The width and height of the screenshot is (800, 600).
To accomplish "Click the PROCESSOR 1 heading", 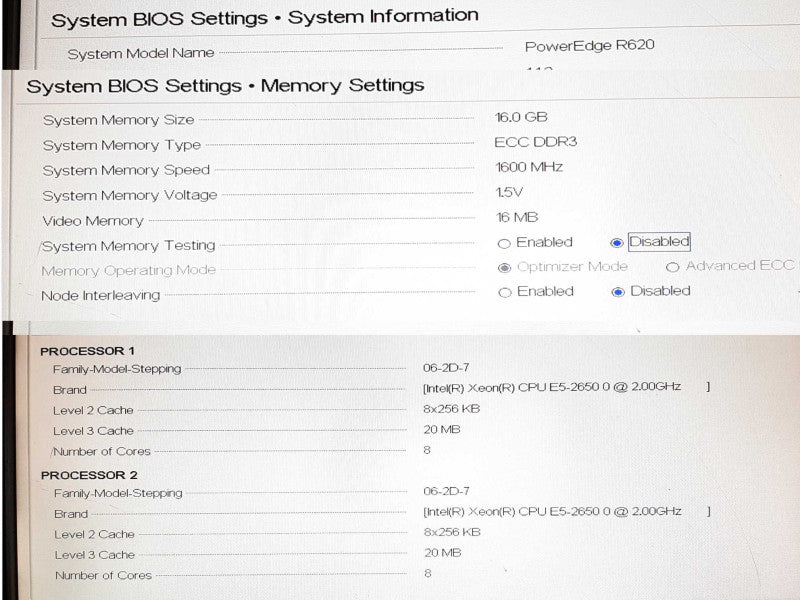I will [x=87, y=351].
